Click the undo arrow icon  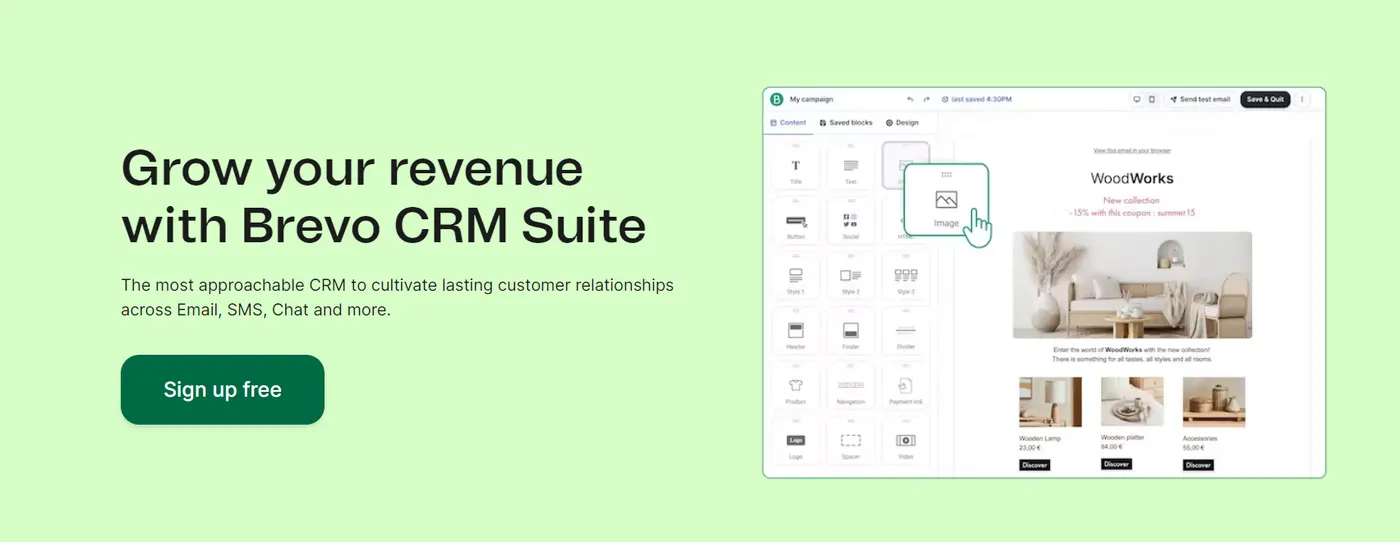click(x=910, y=99)
